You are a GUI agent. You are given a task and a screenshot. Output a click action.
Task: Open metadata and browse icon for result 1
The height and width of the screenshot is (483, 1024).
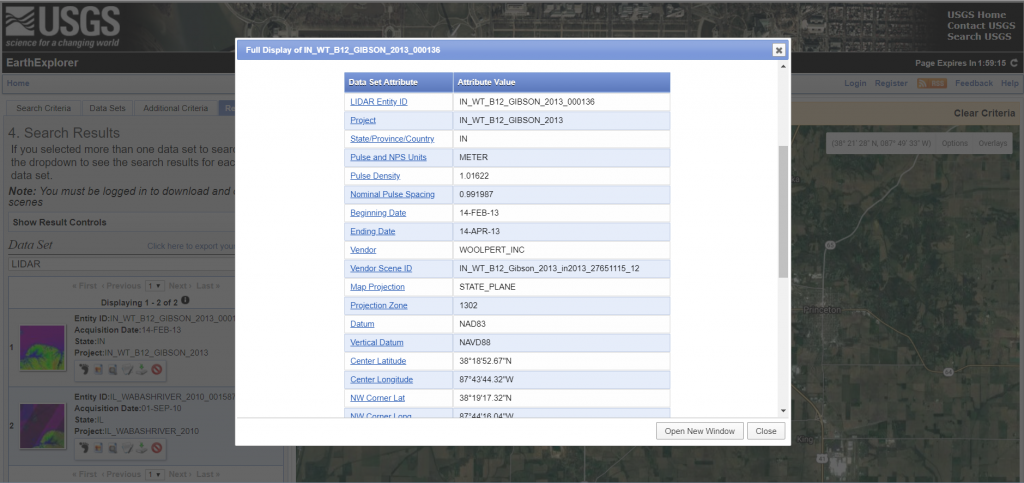pos(113,370)
